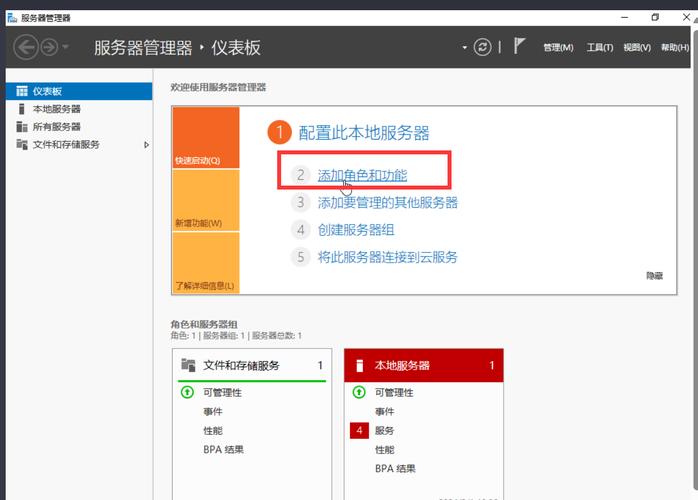Click 性能 in 本地服务器 tile
698x500 pixels.
click(385, 450)
